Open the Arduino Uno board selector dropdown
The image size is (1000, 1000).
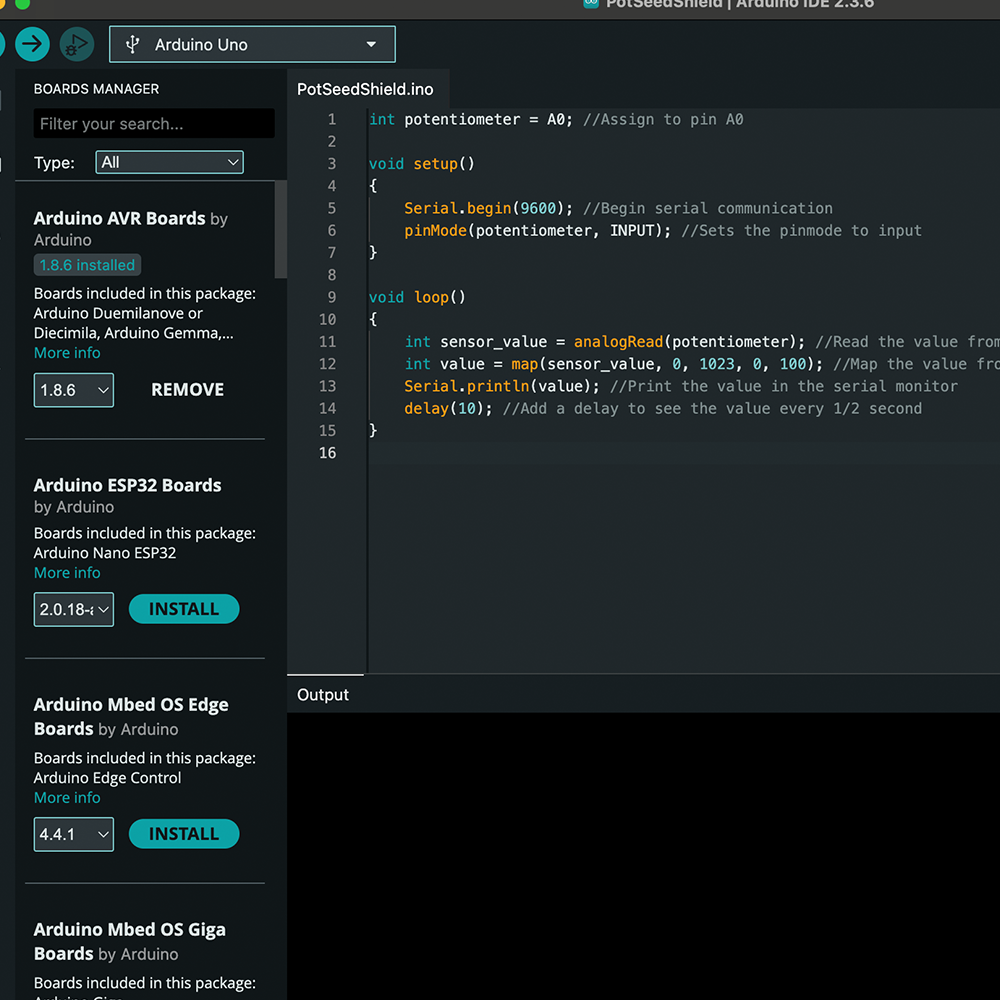click(x=251, y=44)
